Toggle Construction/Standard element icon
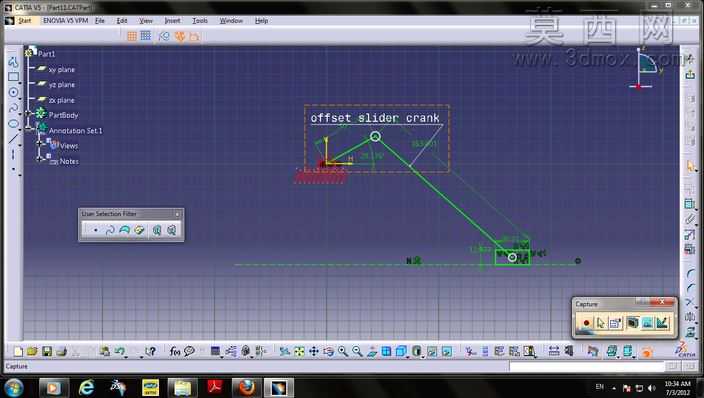Viewport: 704px width, 398px height. 164,36
